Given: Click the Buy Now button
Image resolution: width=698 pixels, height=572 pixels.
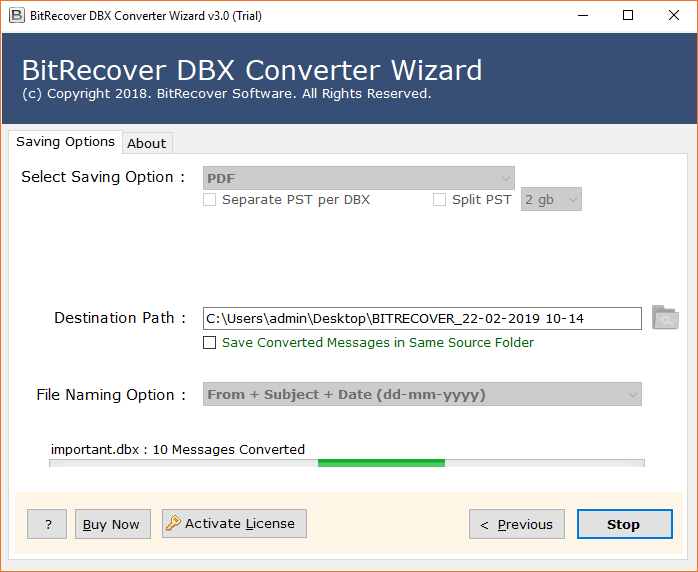Looking at the screenshot, I should pos(112,524).
